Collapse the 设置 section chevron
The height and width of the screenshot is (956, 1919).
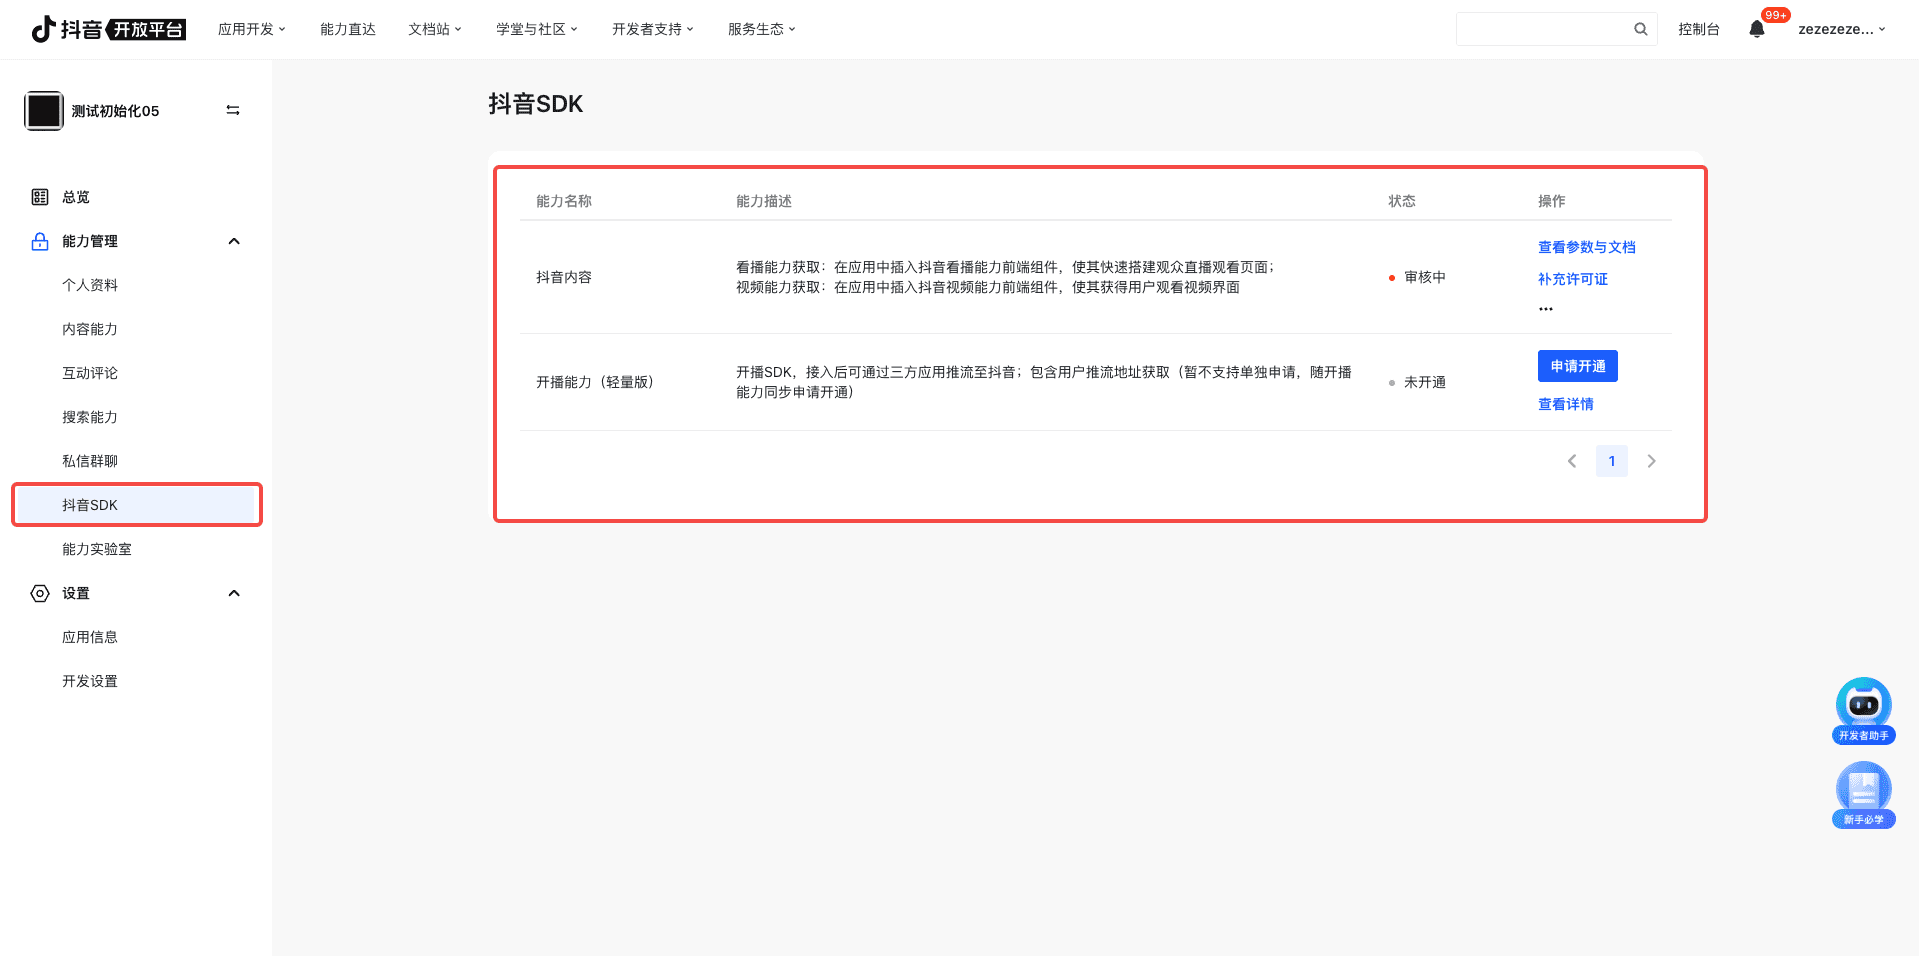[x=234, y=593]
